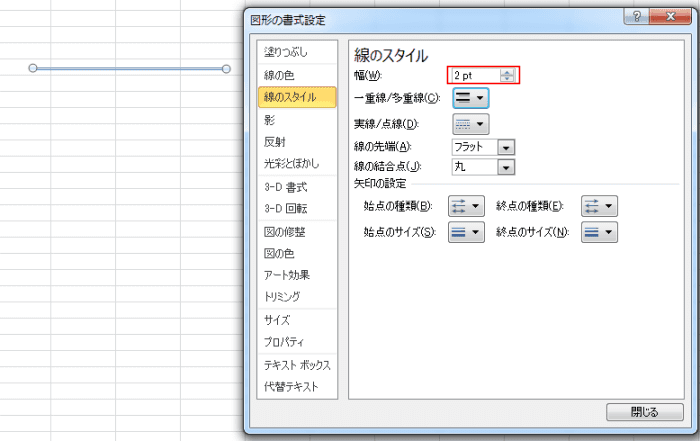This screenshot has height=441, width=700.
Task: Open 実線/点線 dash type dropdown
Action: pos(471,124)
